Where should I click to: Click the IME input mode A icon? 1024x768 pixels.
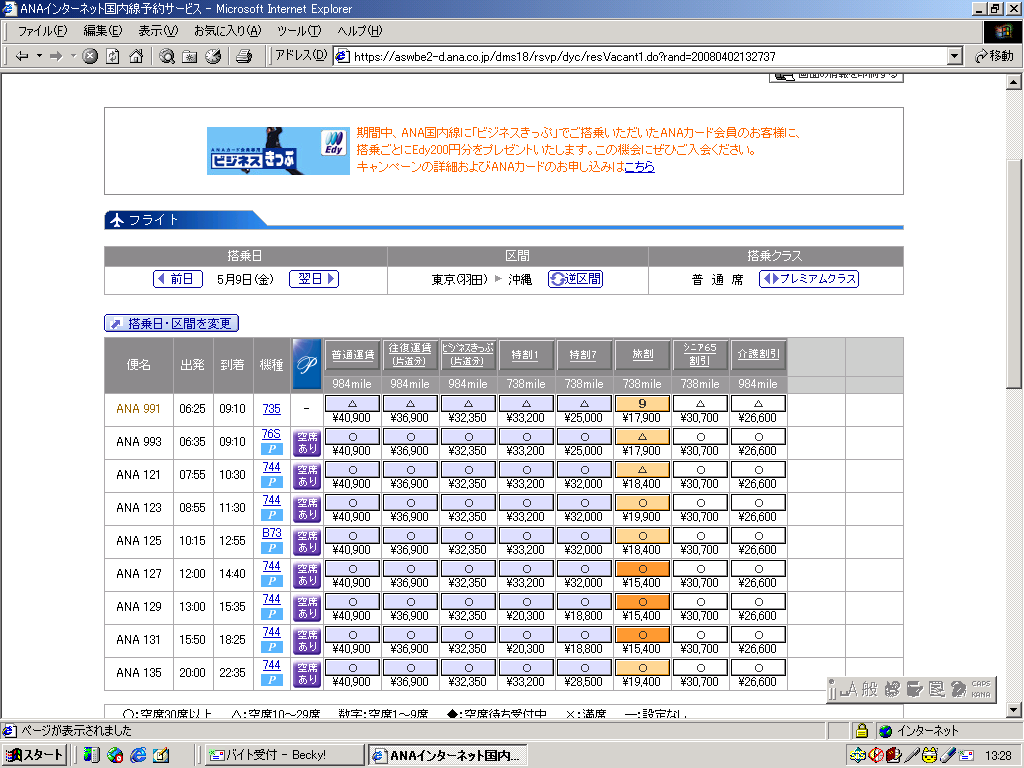point(849,689)
